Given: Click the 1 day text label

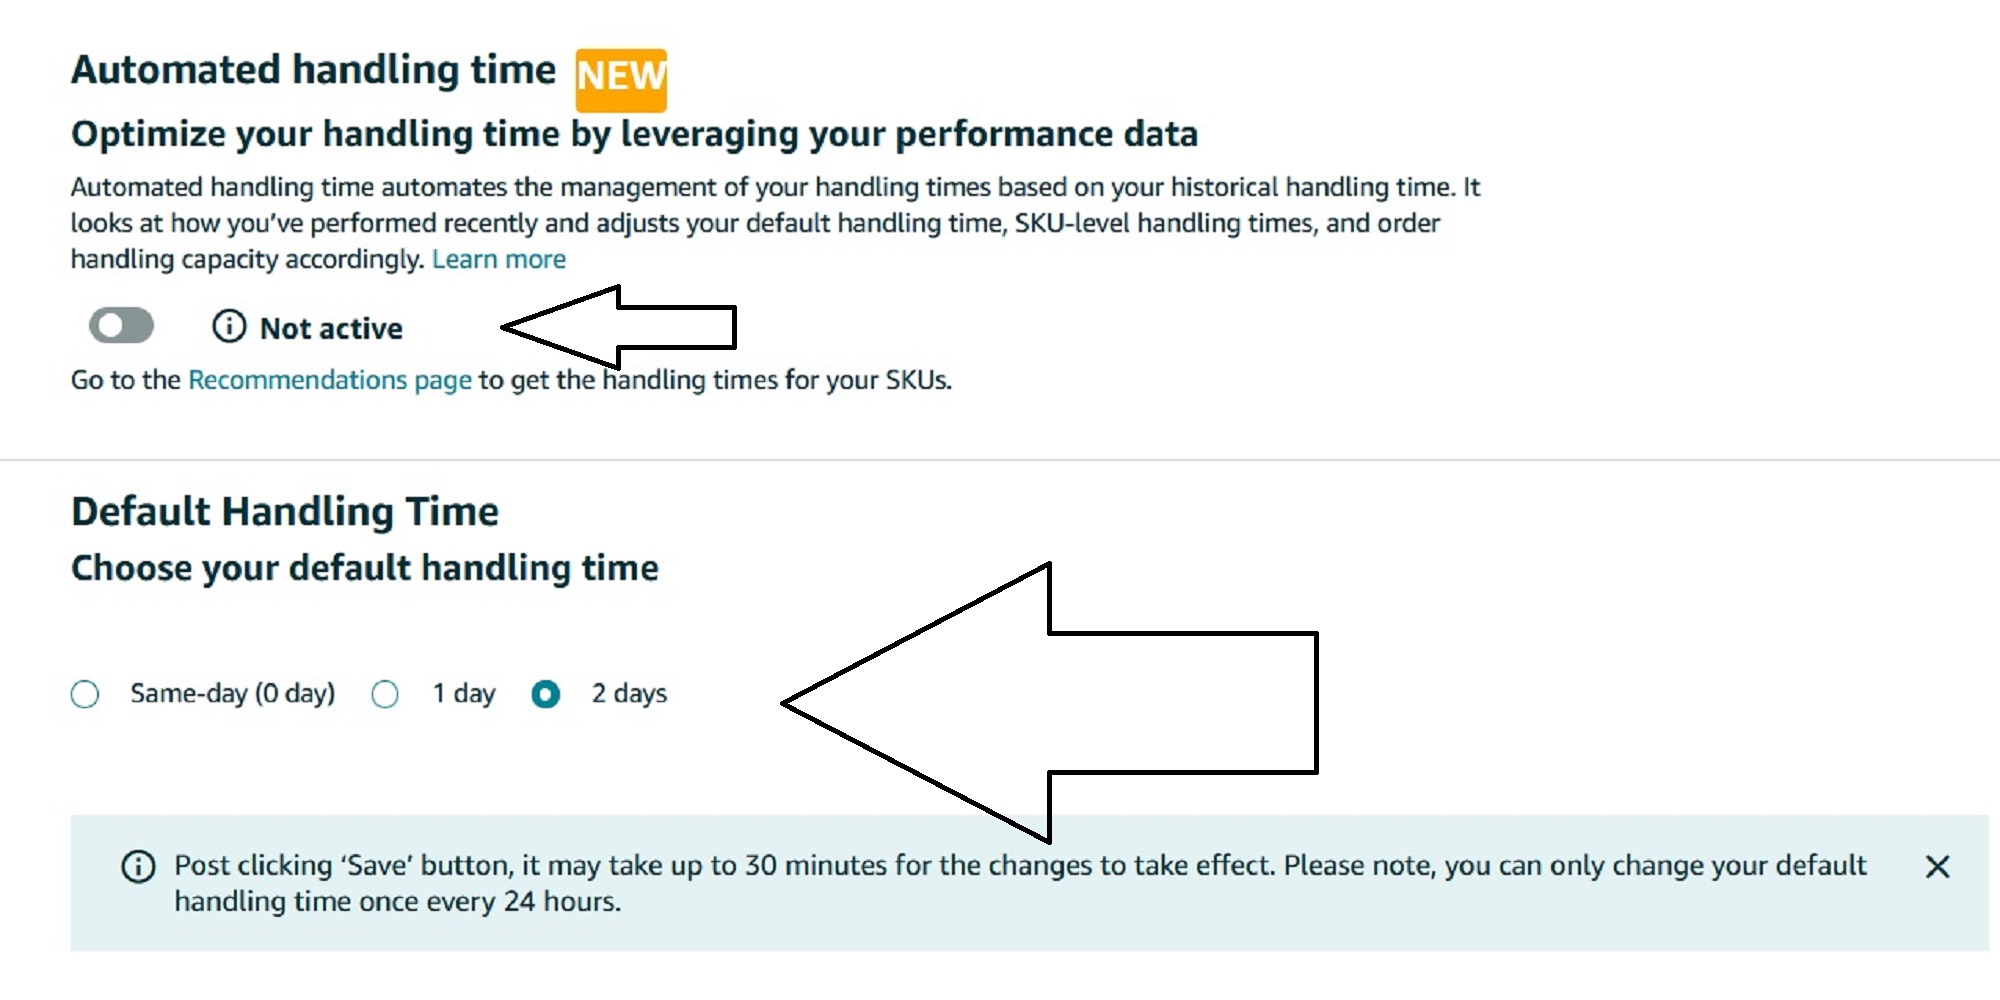Looking at the screenshot, I should click(464, 693).
